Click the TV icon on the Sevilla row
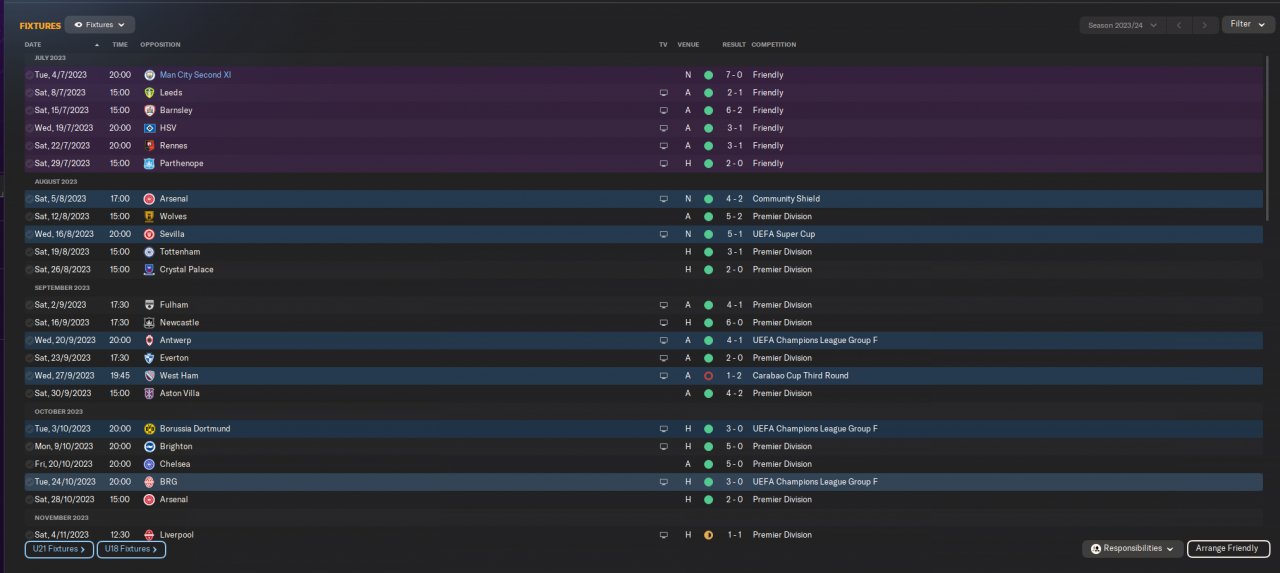1280x573 pixels. click(x=663, y=234)
